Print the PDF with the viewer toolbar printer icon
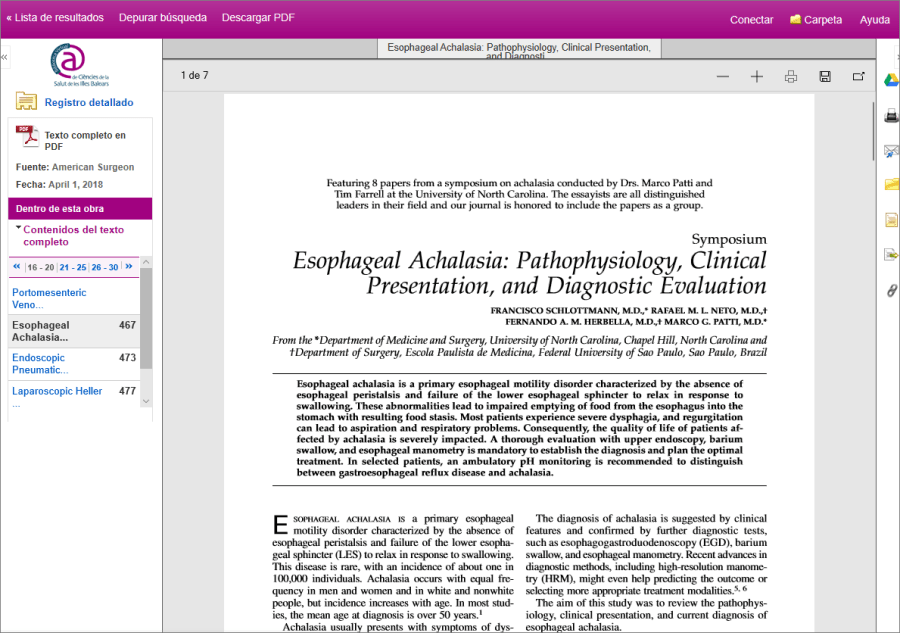This screenshot has height=633, width=900. click(x=791, y=76)
